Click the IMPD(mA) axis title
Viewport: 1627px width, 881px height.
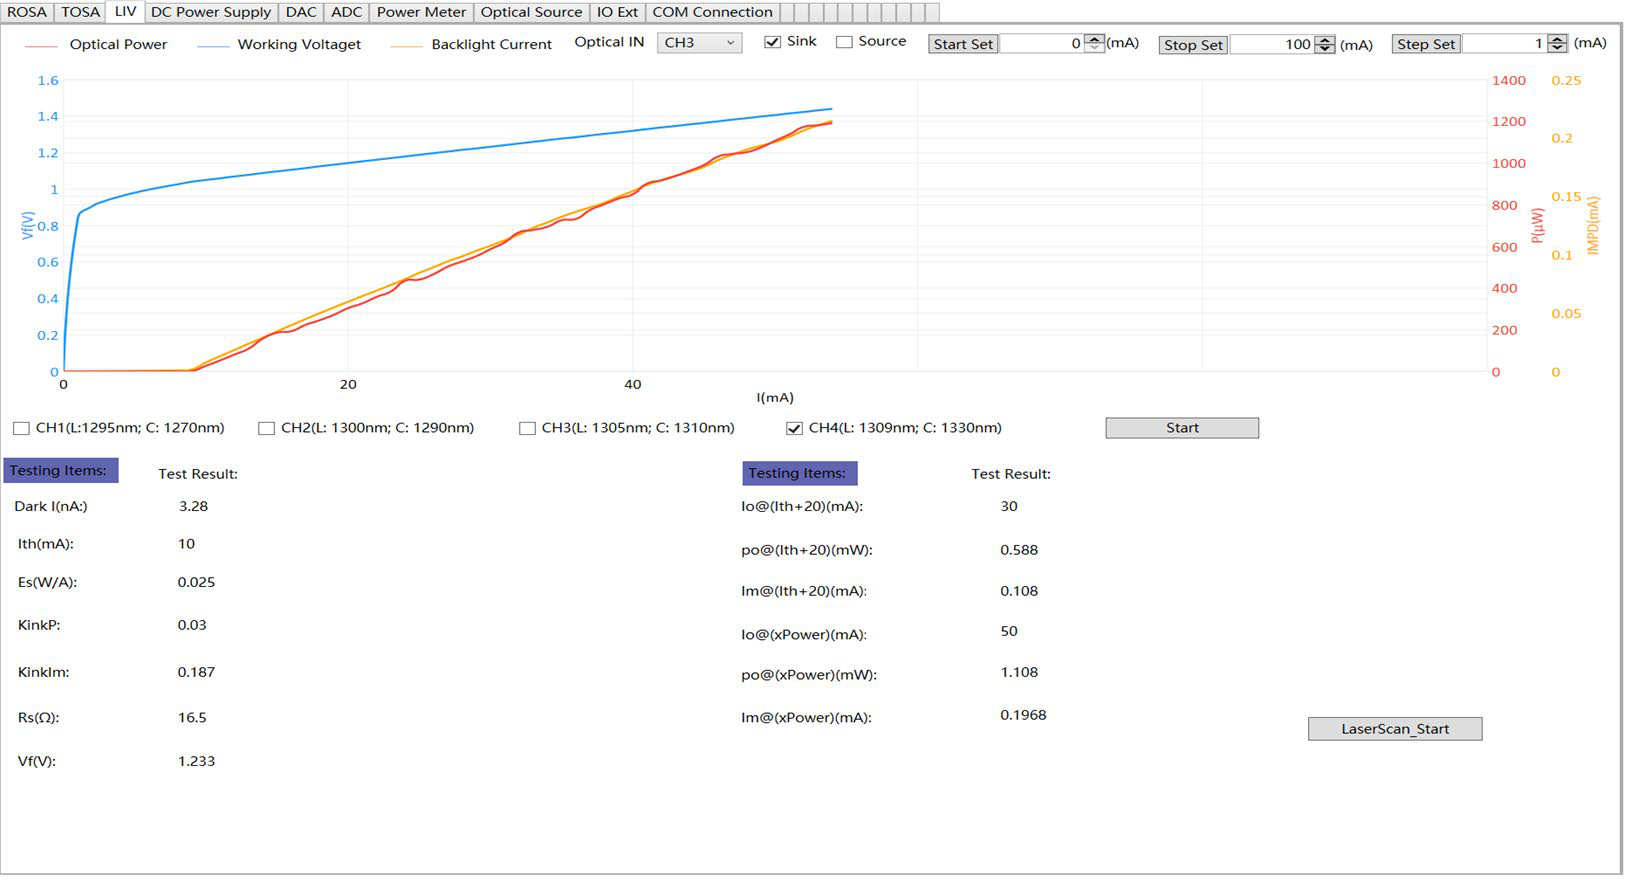1592,225
